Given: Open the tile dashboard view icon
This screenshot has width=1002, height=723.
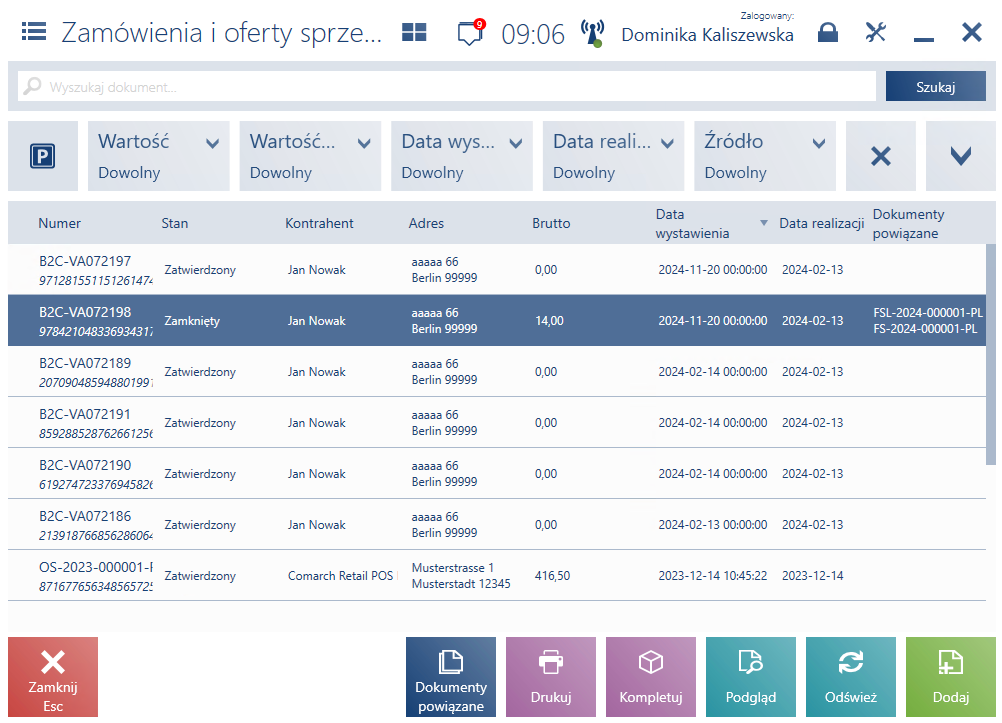Looking at the screenshot, I should point(414,32).
